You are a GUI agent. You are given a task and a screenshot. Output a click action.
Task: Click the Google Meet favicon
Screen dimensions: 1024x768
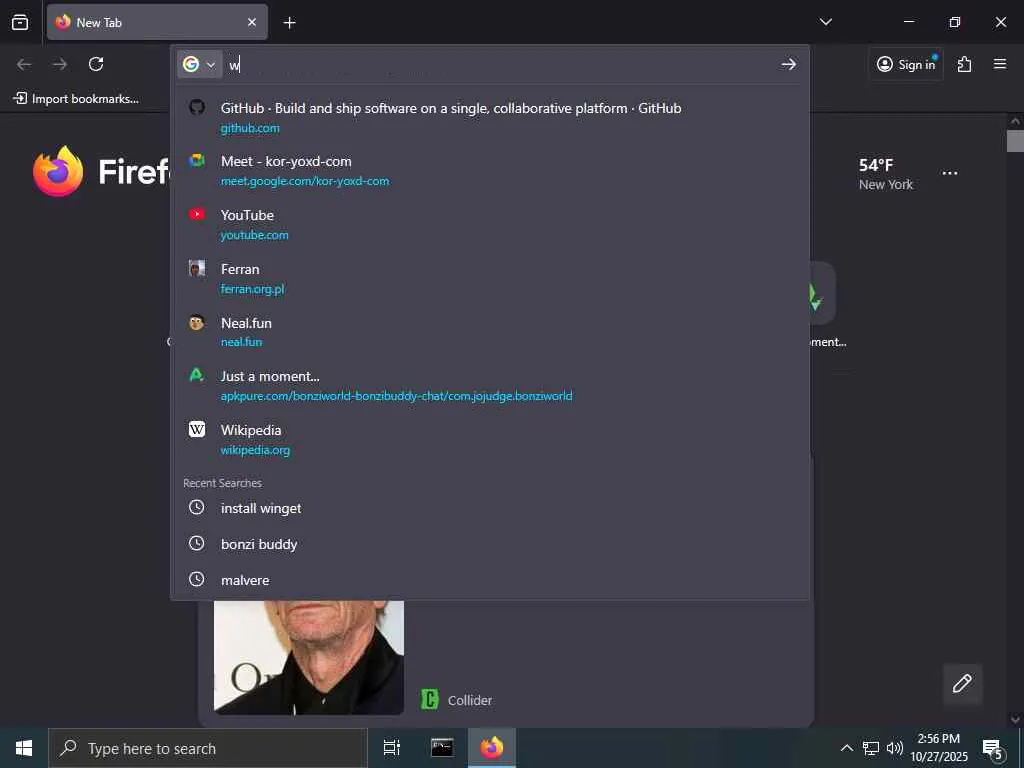[x=197, y=161]
